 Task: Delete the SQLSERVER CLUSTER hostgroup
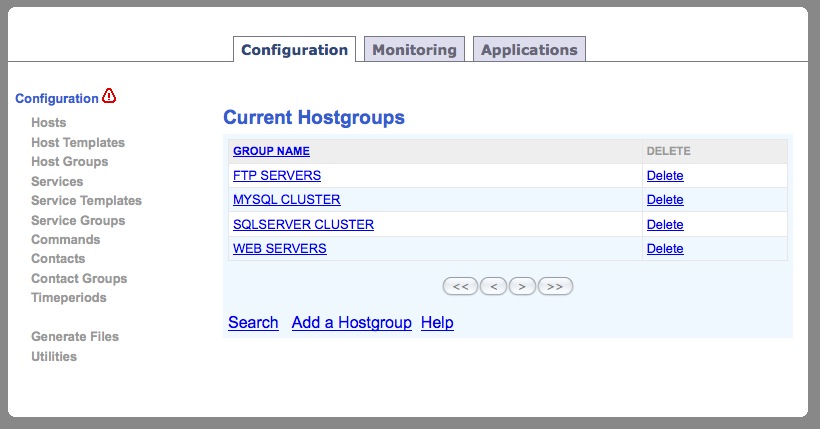[665, 224]
